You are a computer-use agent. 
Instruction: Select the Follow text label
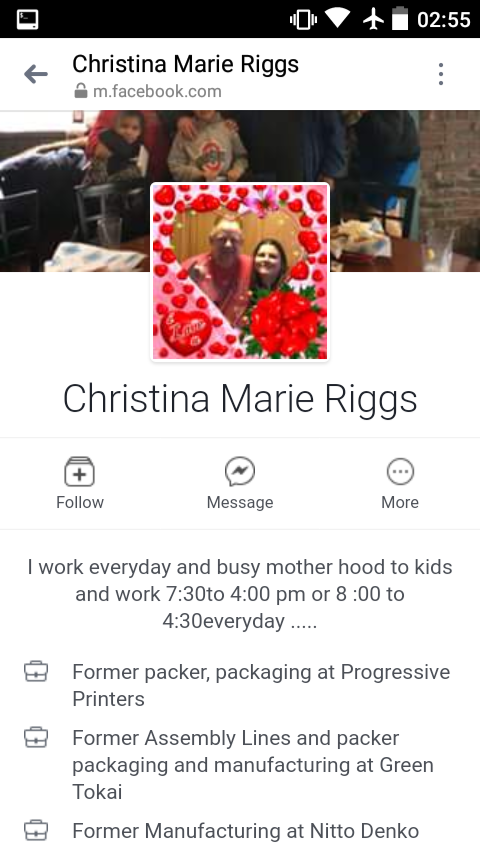pyautogui.click(x=80, y=502)
